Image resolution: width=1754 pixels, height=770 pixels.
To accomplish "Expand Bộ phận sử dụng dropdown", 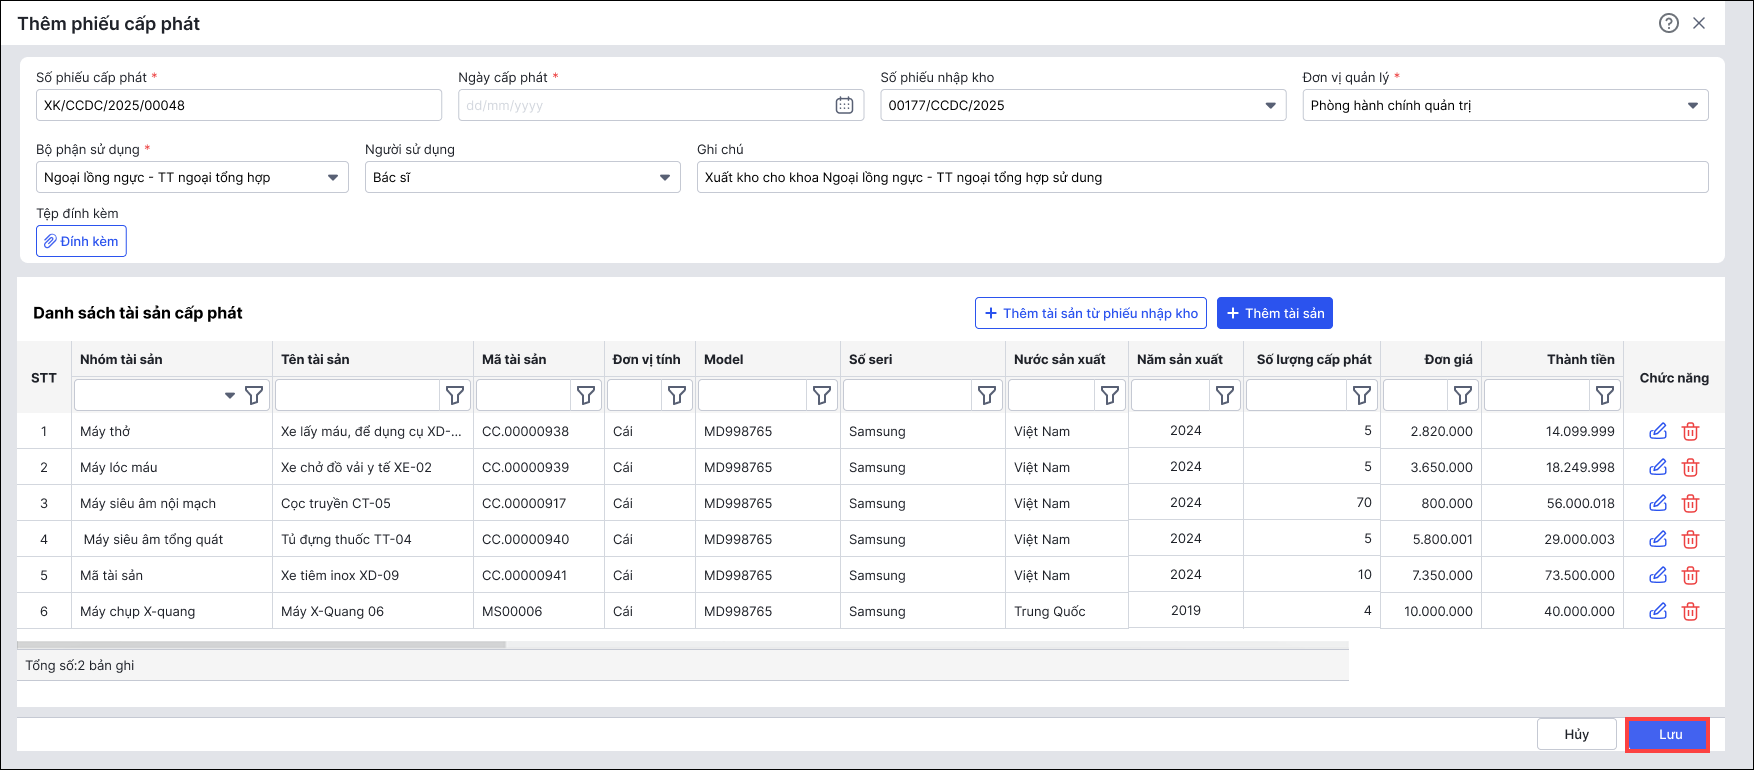I will click(x=333, y=177).
